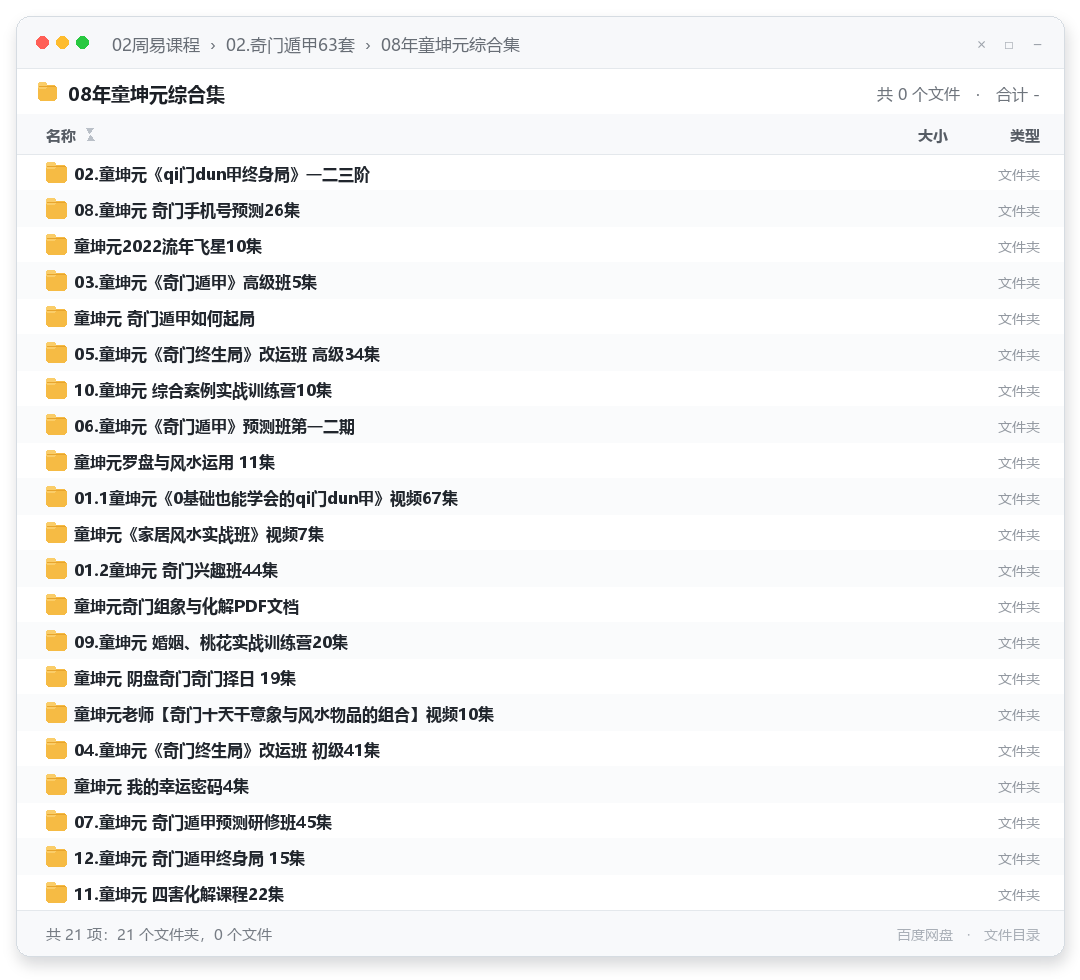Click folder icon of 童坤元罗盘与风水运用 11集
1080x980 pixels.
click(56, 461)
